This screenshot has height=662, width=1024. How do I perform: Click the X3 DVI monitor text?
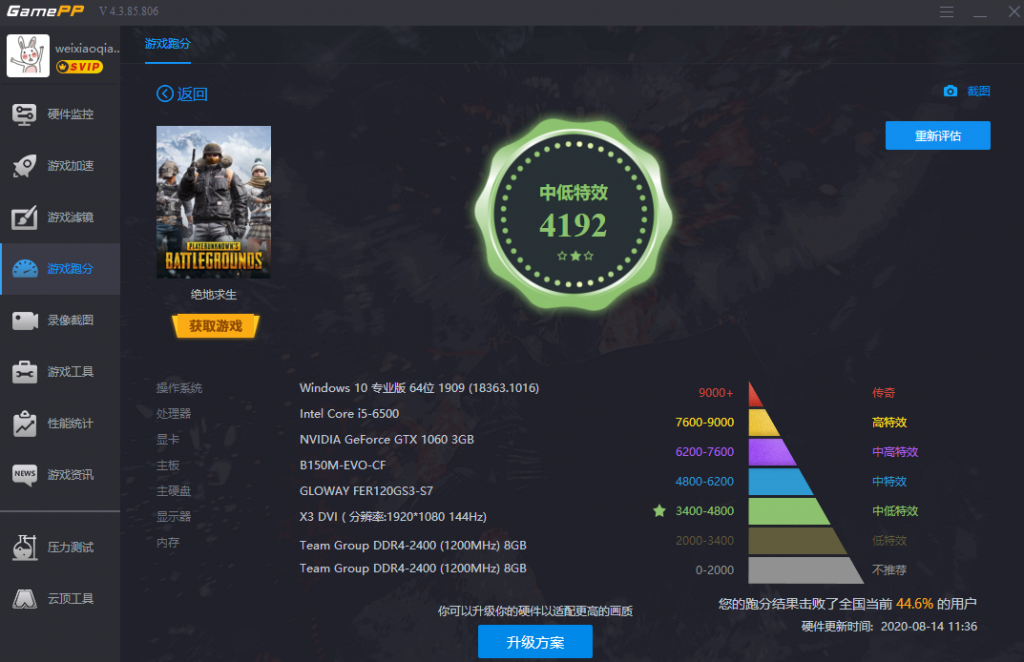[393, 516]
